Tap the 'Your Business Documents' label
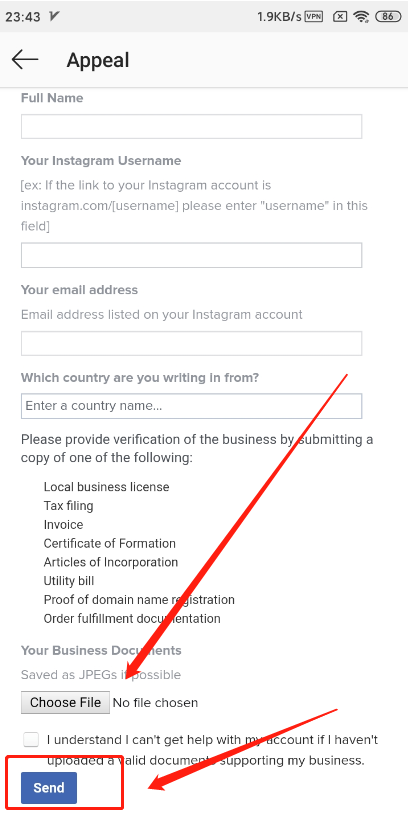This screenshot has height=819, width=414. pyautogui.click(x=101, y=650)
